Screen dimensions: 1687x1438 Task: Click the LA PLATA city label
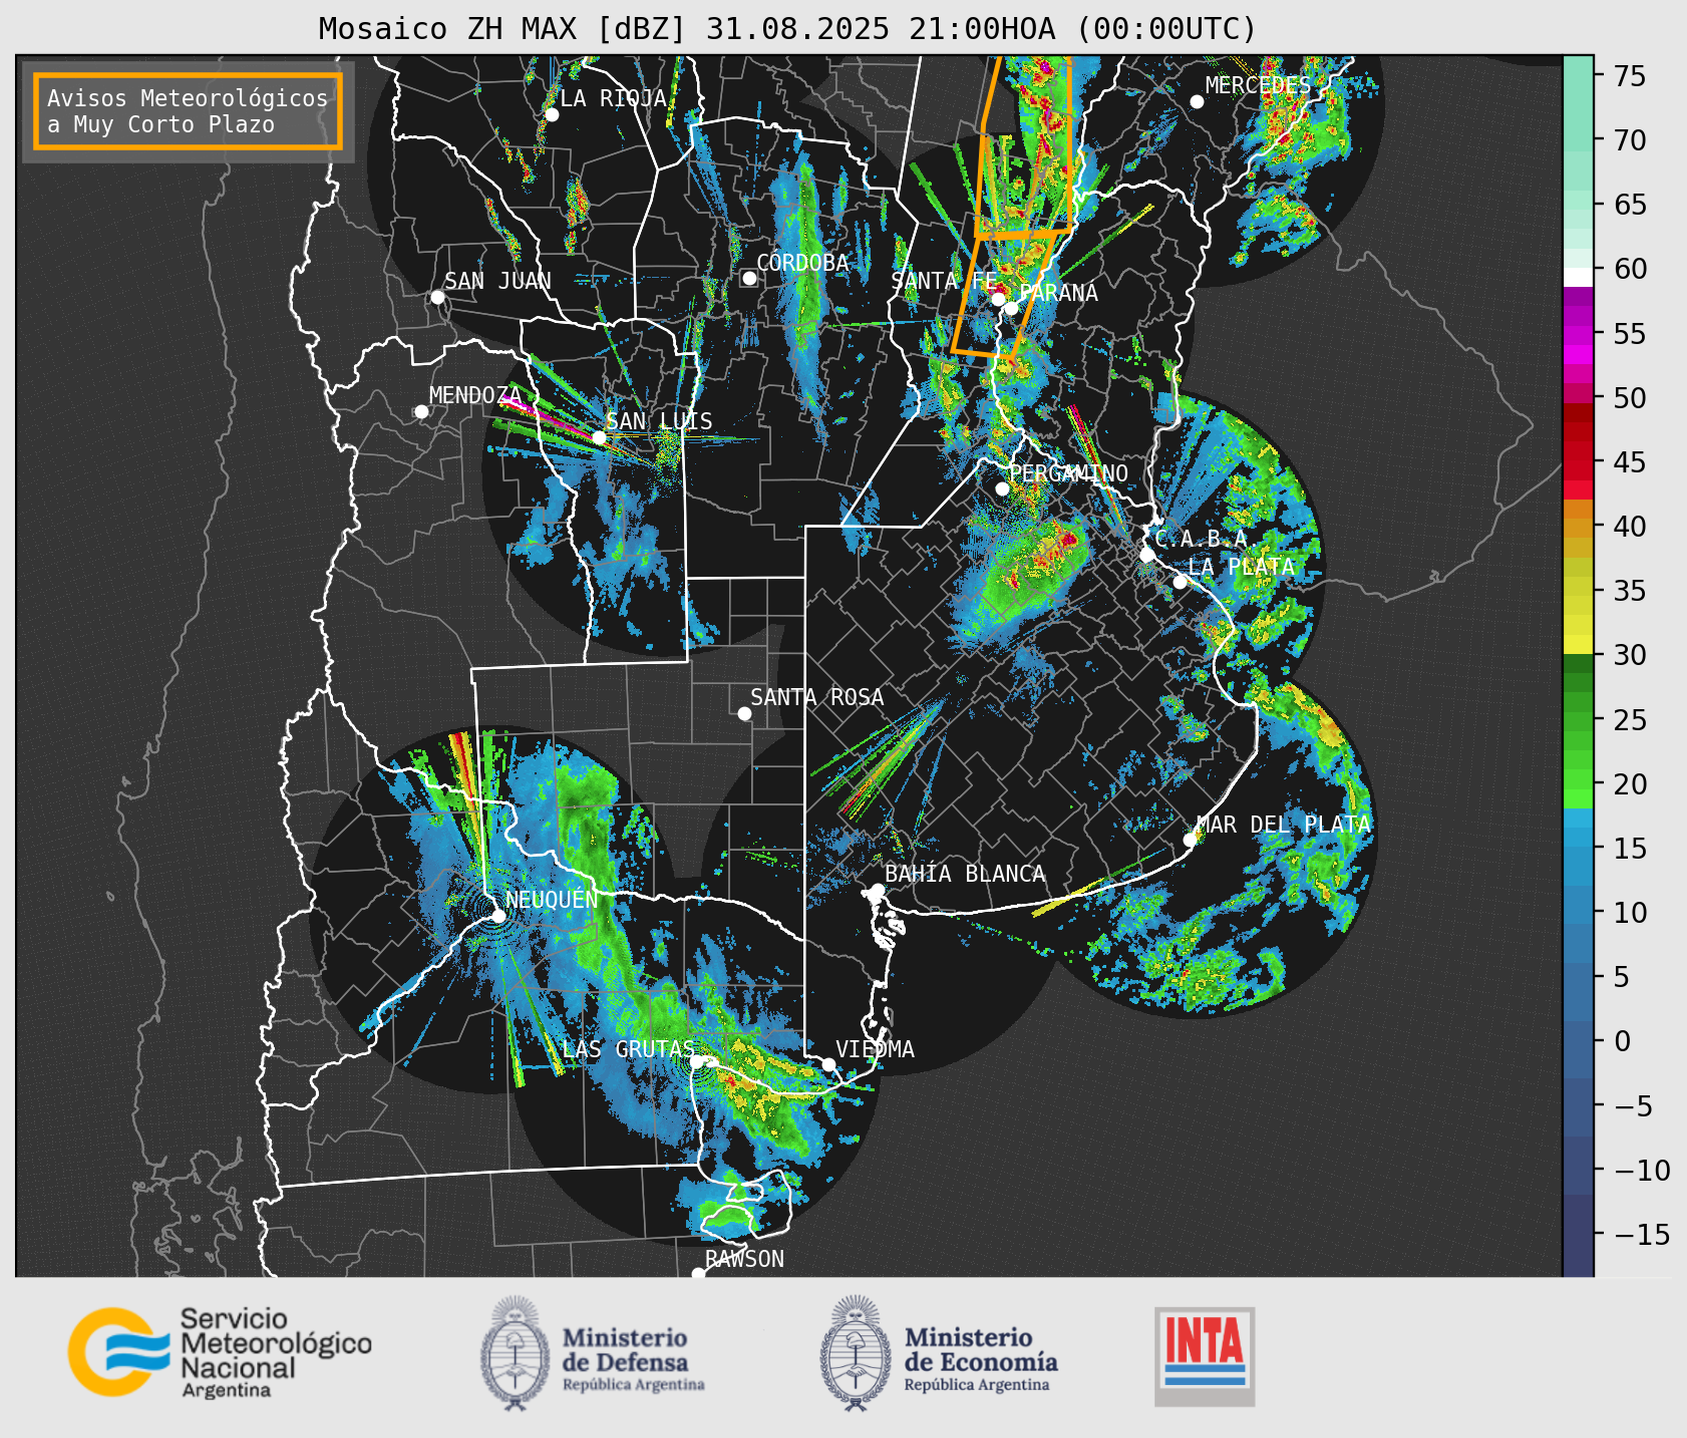tap(1241, 567)
